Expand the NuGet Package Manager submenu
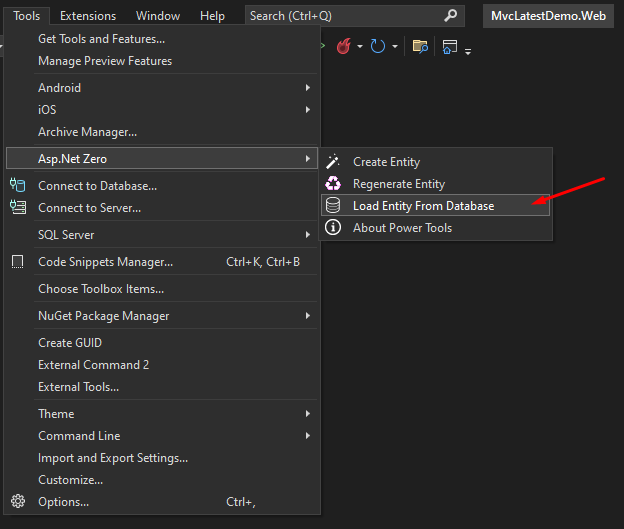Image resolution: width=624 pixels, height=529 pixels. pyautogui.click(x=162, y=316)
